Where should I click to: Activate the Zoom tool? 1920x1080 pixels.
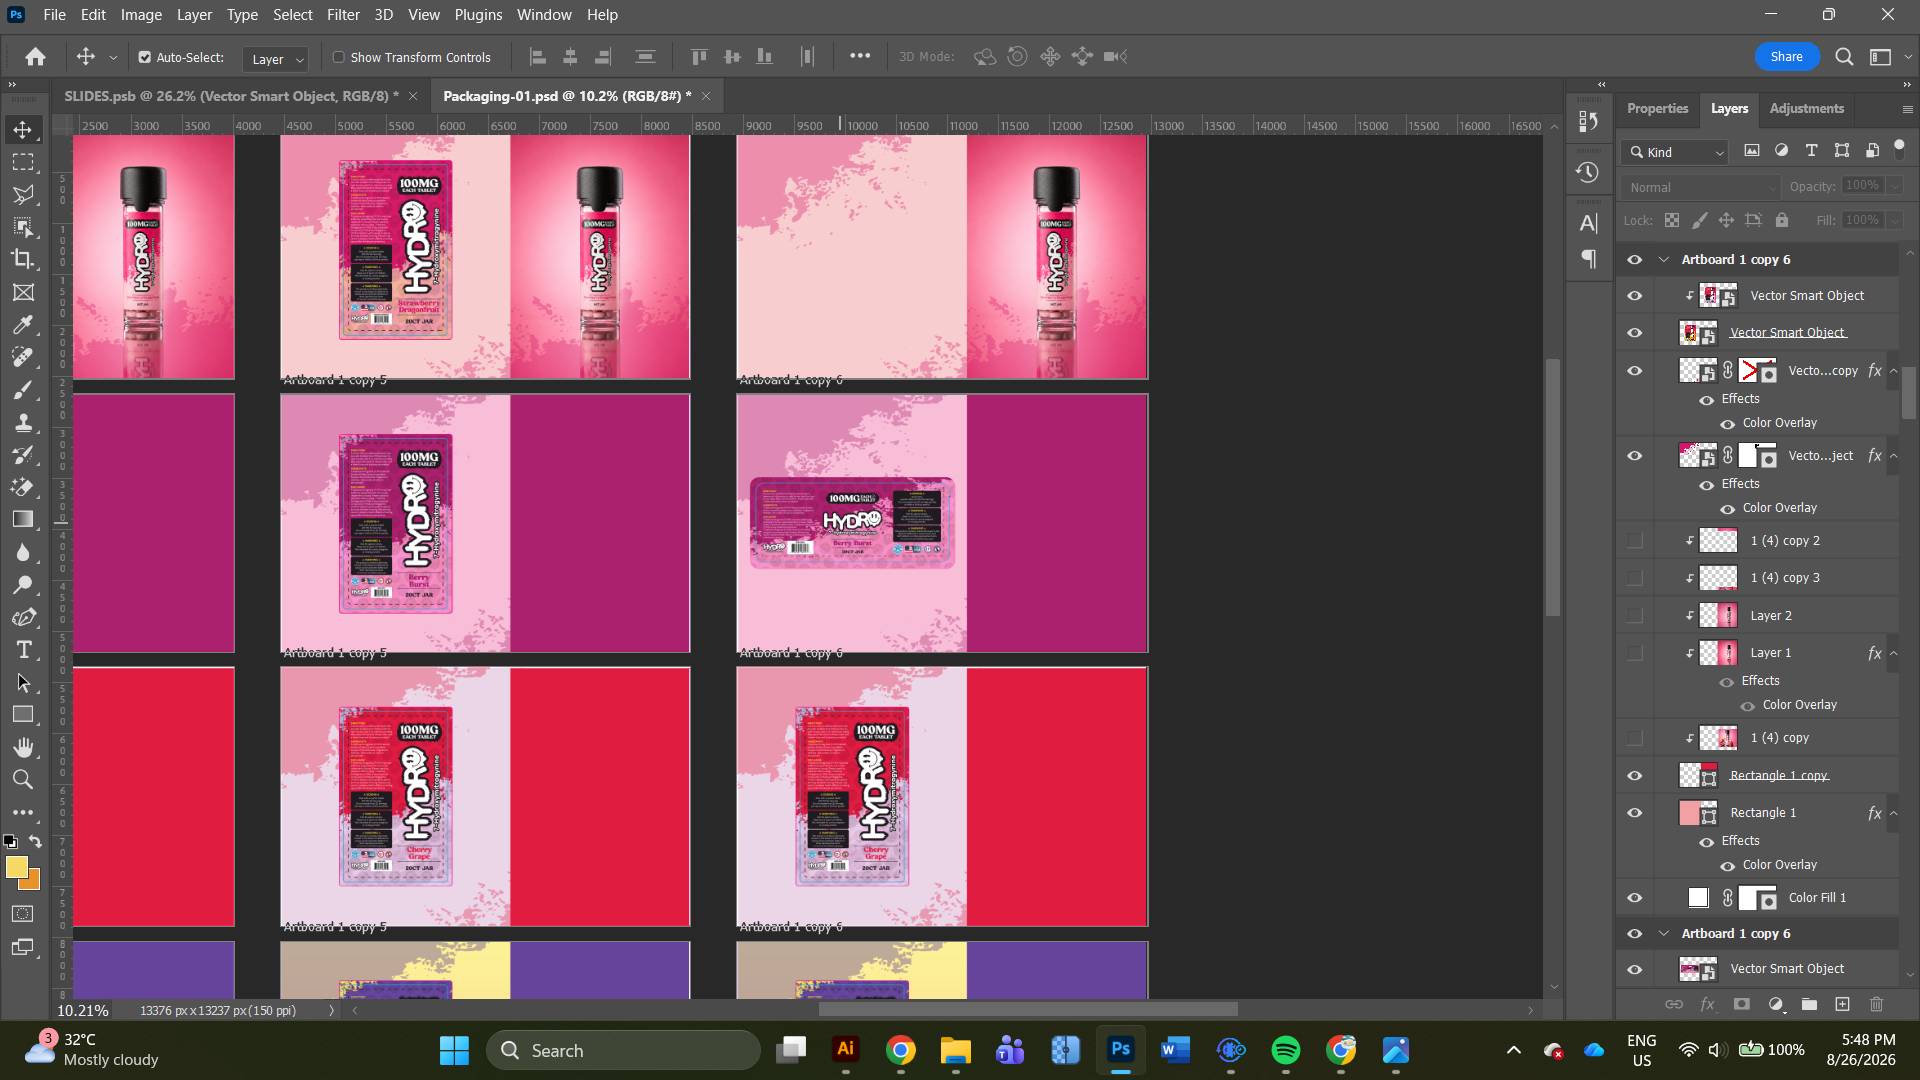click(x=22, y=780)
